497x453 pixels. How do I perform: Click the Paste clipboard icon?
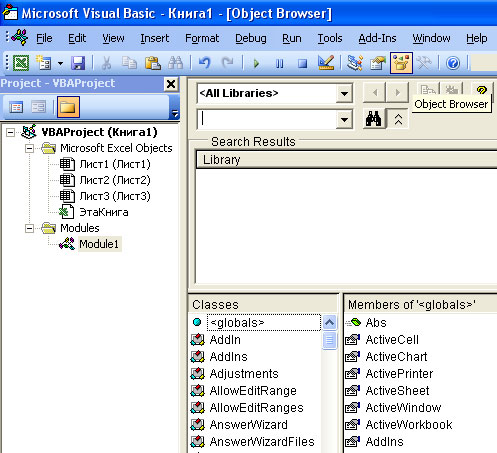coord(153,63)
